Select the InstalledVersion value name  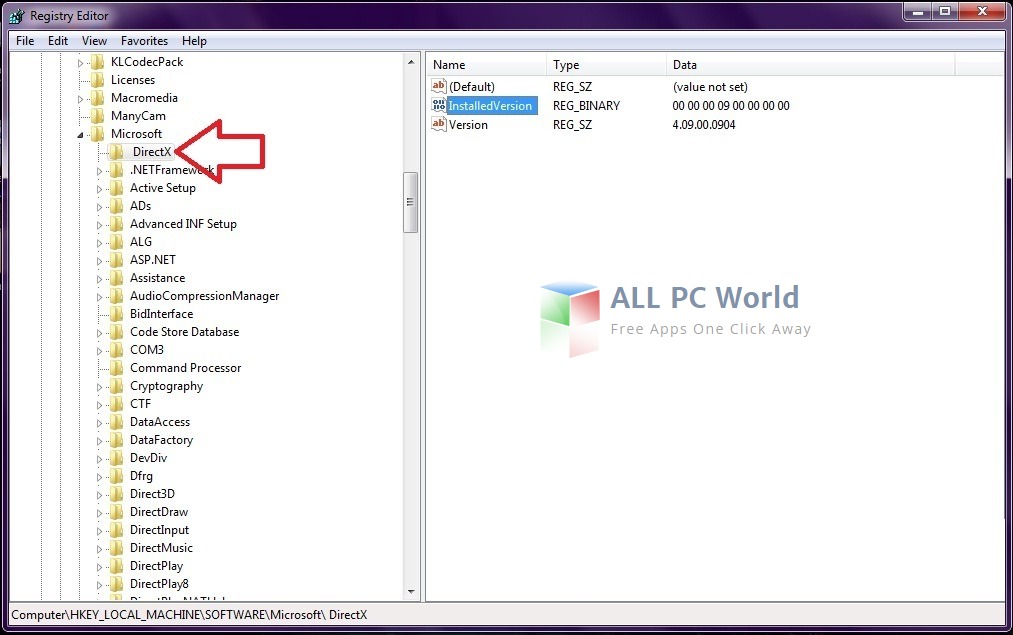[x=490, y=105]
